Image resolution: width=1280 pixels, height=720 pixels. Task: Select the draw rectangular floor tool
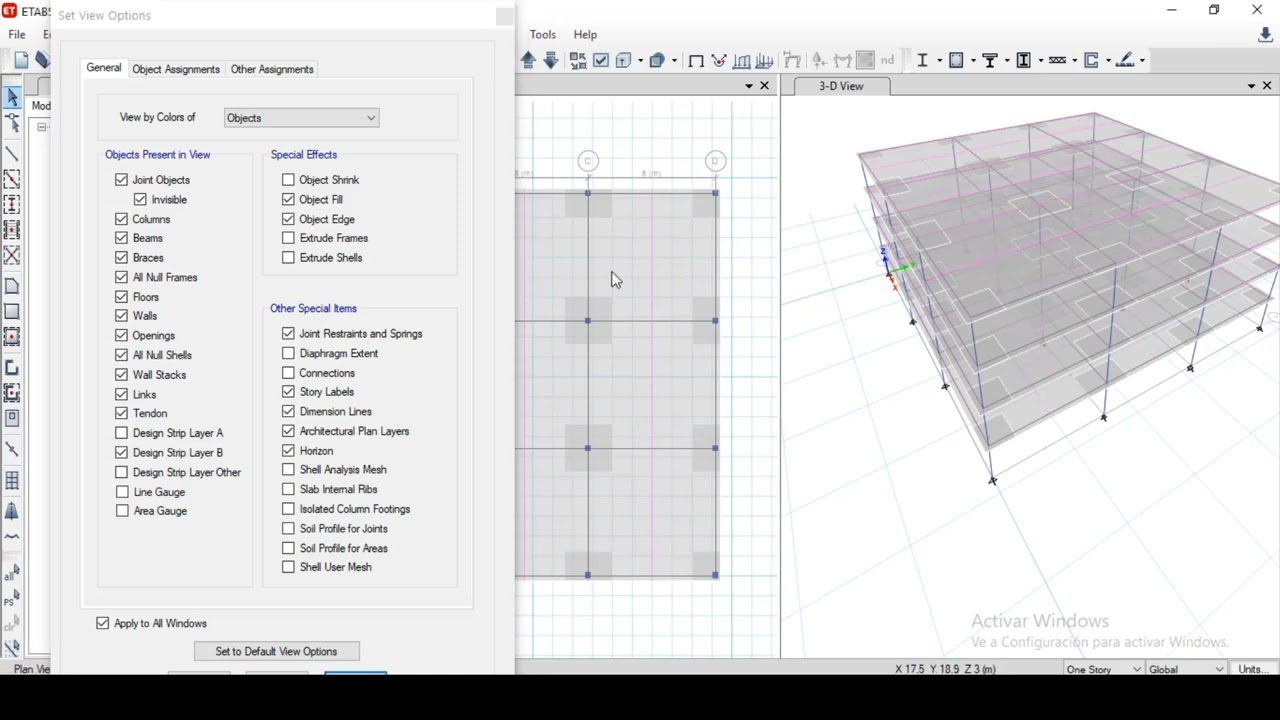click(12, 312)
